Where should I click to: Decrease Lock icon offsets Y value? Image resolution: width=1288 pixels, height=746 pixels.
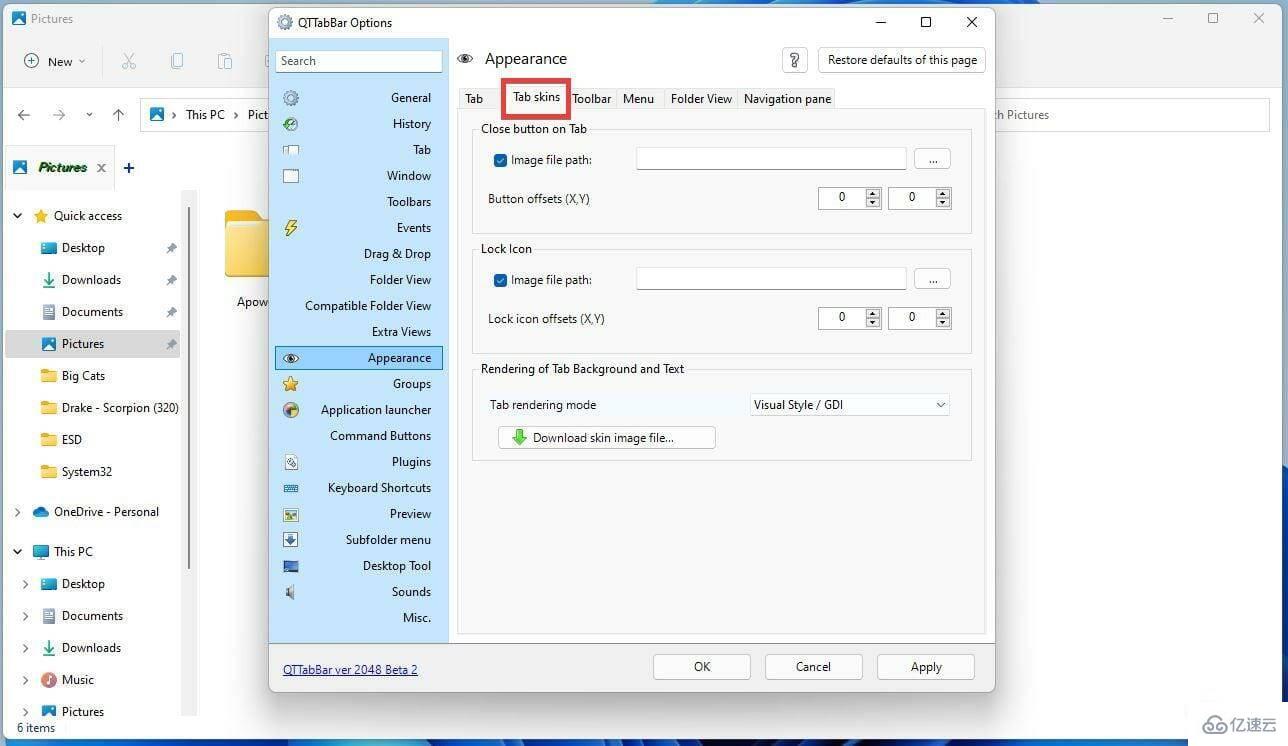click(943, 323)
